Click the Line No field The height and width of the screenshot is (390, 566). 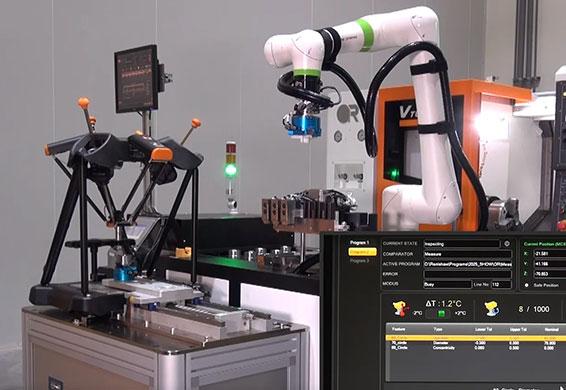click(x=501, y=285)
